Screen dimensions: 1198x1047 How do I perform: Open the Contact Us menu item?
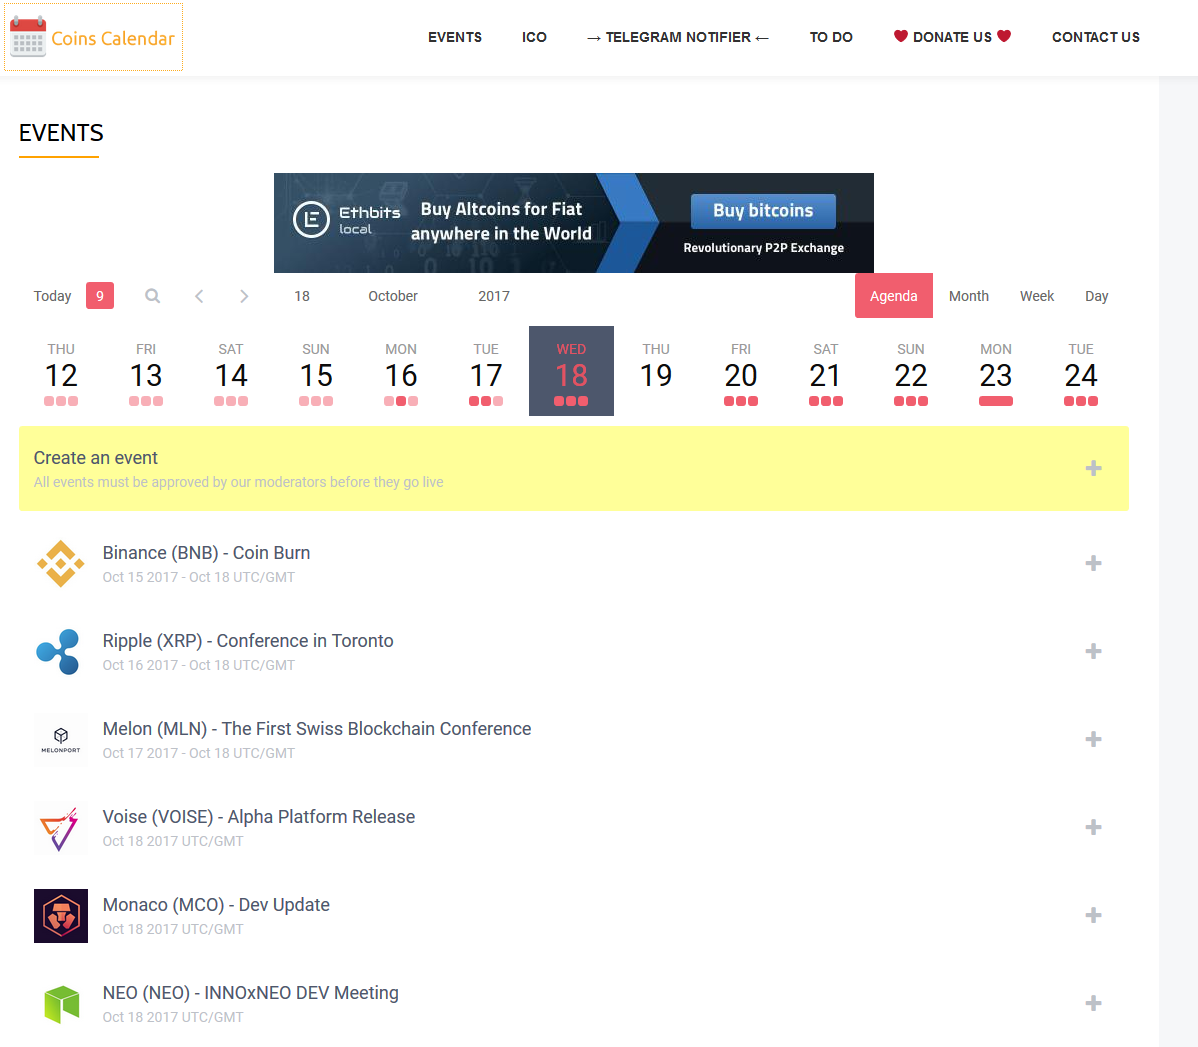click(1096, 37)
